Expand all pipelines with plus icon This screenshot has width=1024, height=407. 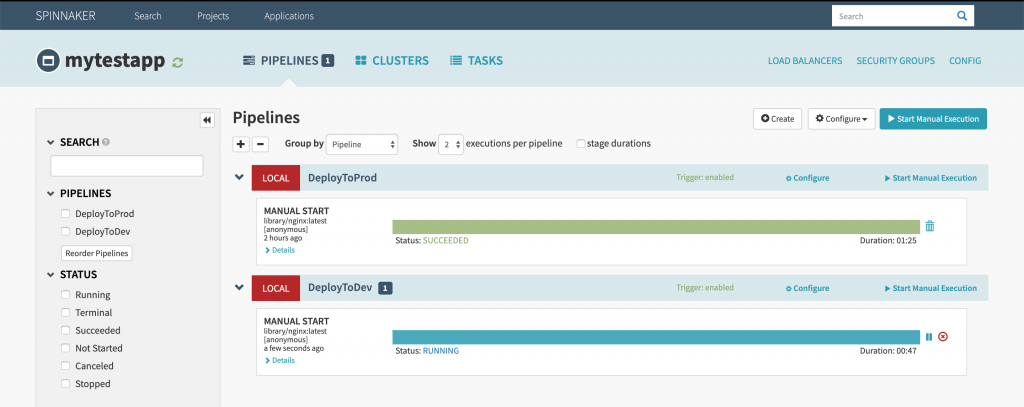pos(240,144)
